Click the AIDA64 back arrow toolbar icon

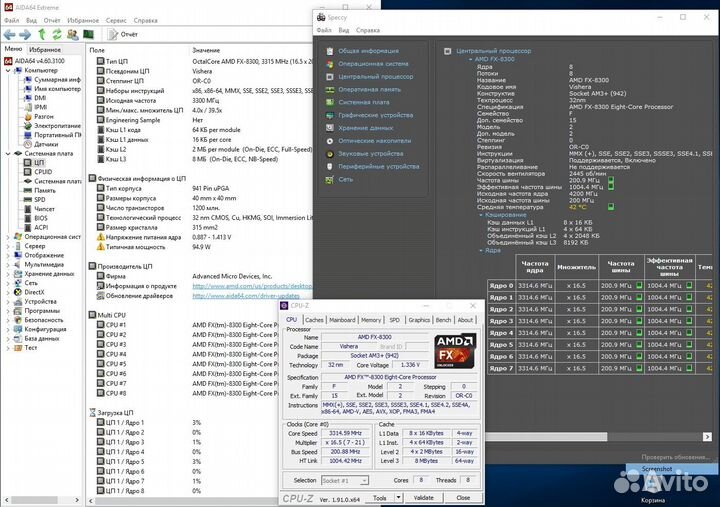(9, 34)
